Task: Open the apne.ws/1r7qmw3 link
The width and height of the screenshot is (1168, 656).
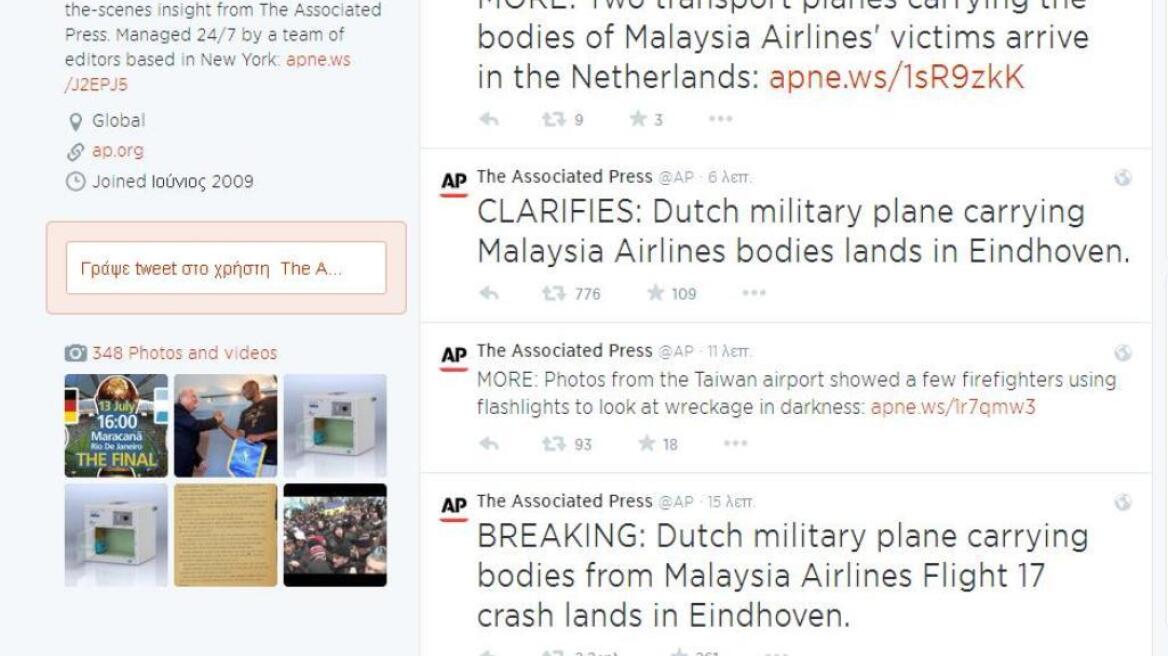Action: tap(953, 407)
